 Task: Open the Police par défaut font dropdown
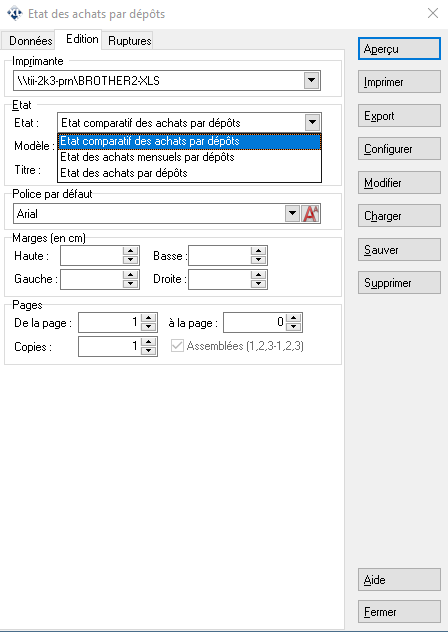(x=292, y=214)
